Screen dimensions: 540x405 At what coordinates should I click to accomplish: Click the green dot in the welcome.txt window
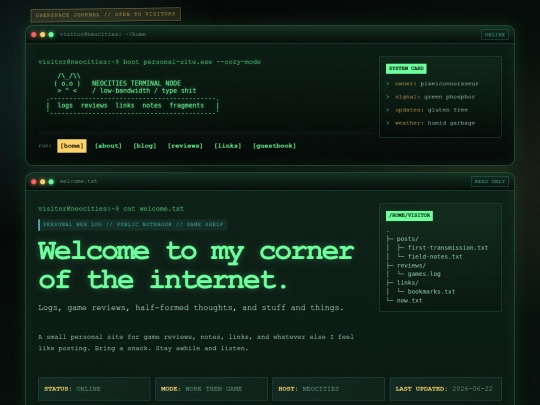click(51, 181)
